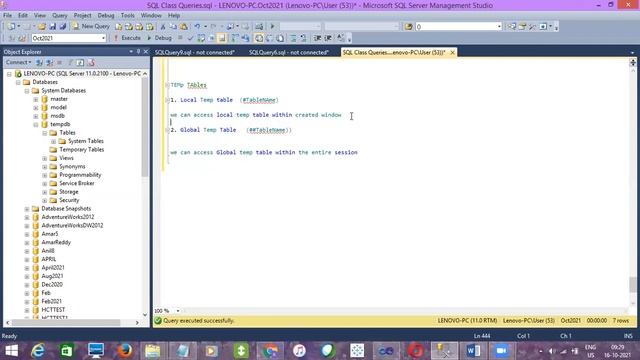Select the Temporary Tables folder
The height and width of the screenshot is (360, 640).
(x=82, y=150)
